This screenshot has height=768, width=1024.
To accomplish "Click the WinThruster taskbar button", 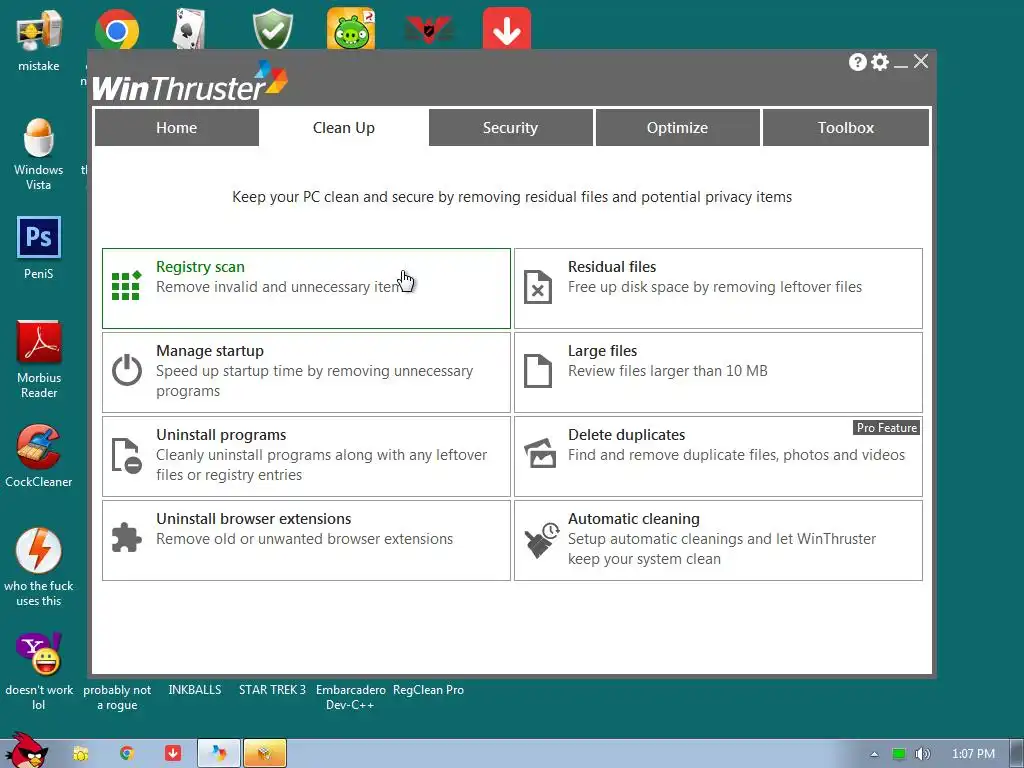I will [x=219, y=754].
